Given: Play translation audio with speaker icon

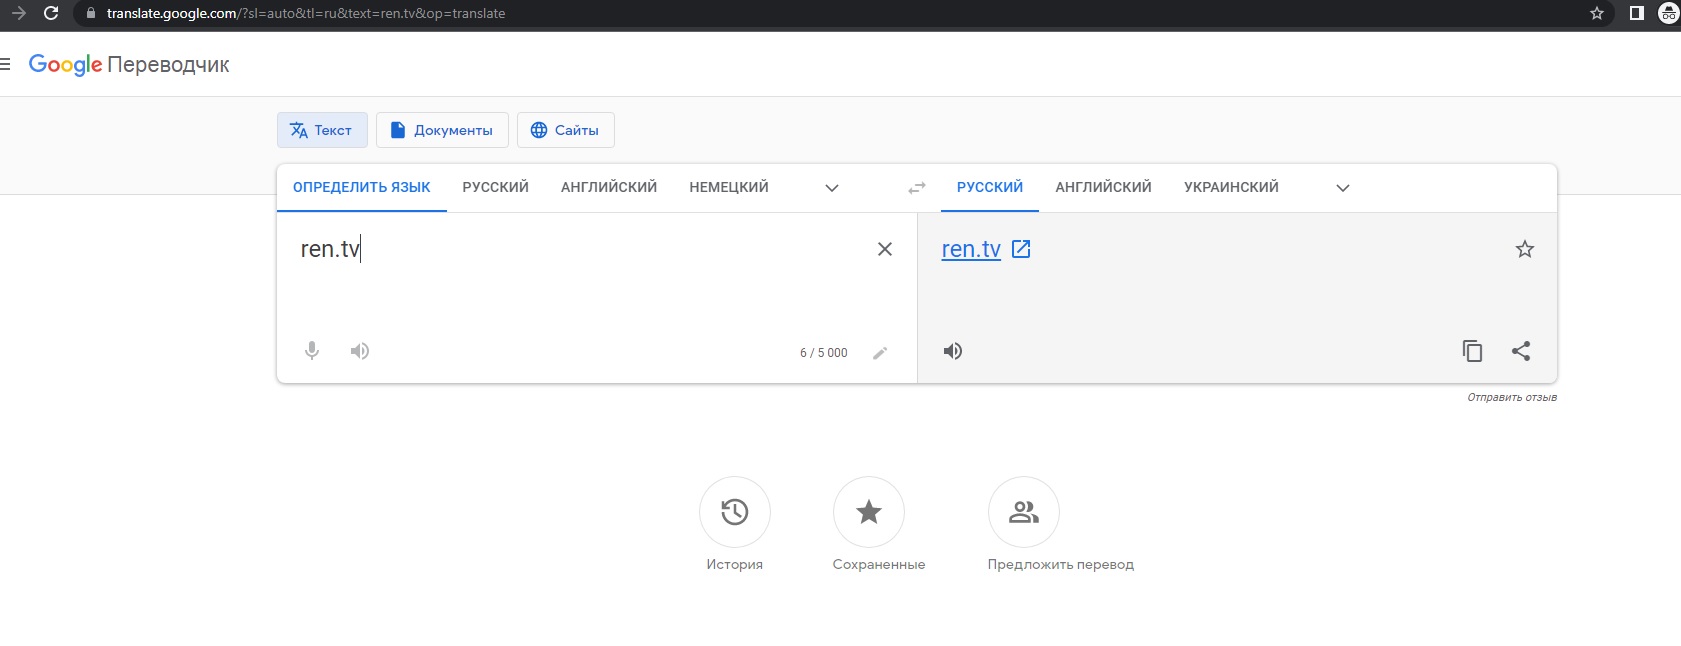Looking at the screenshot, I should (953, 351).
